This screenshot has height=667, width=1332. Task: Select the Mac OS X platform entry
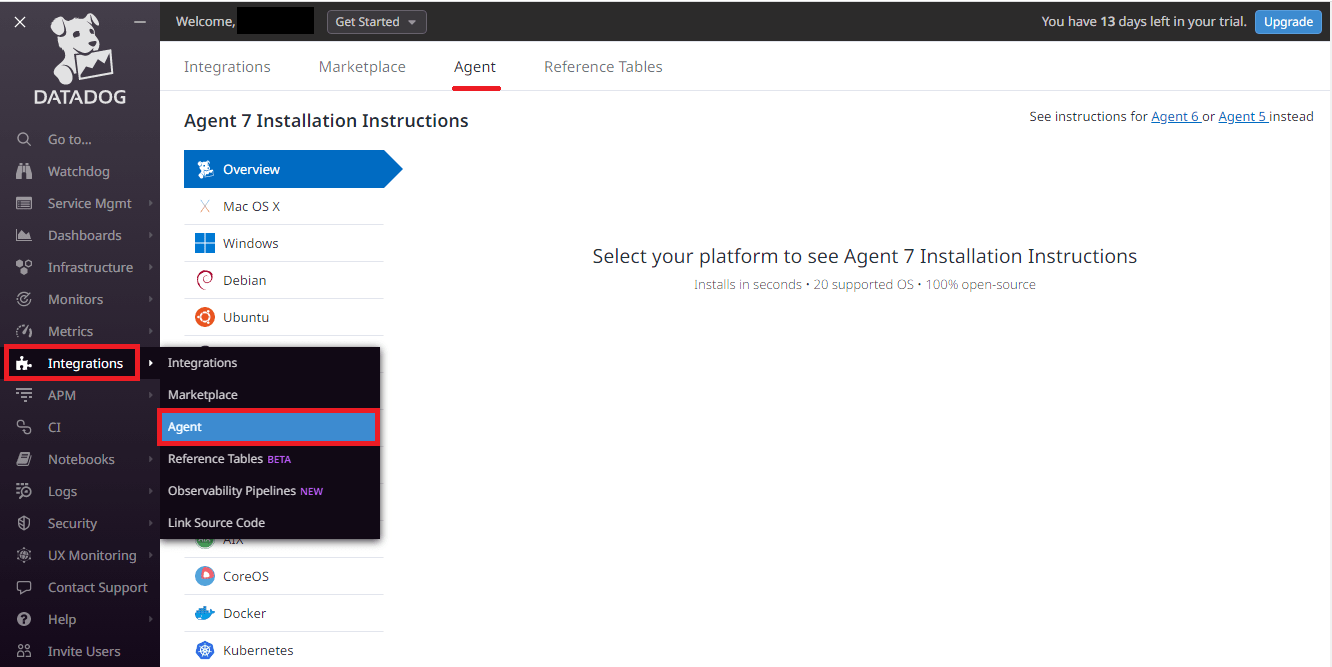coord(284,206)
